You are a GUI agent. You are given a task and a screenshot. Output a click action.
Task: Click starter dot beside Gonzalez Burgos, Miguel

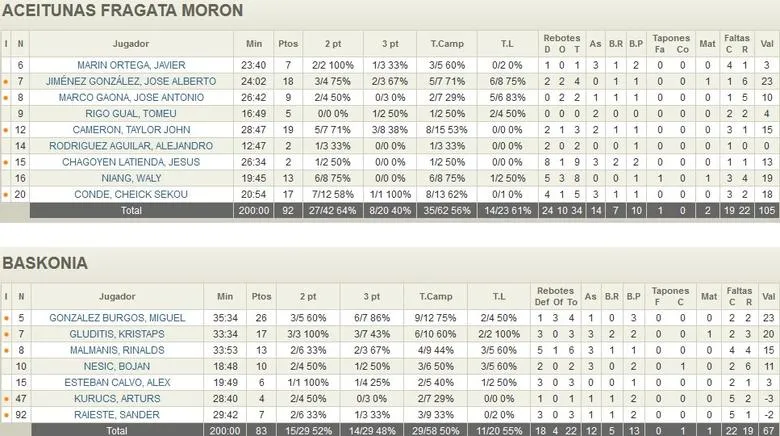(x=6, y=318)
